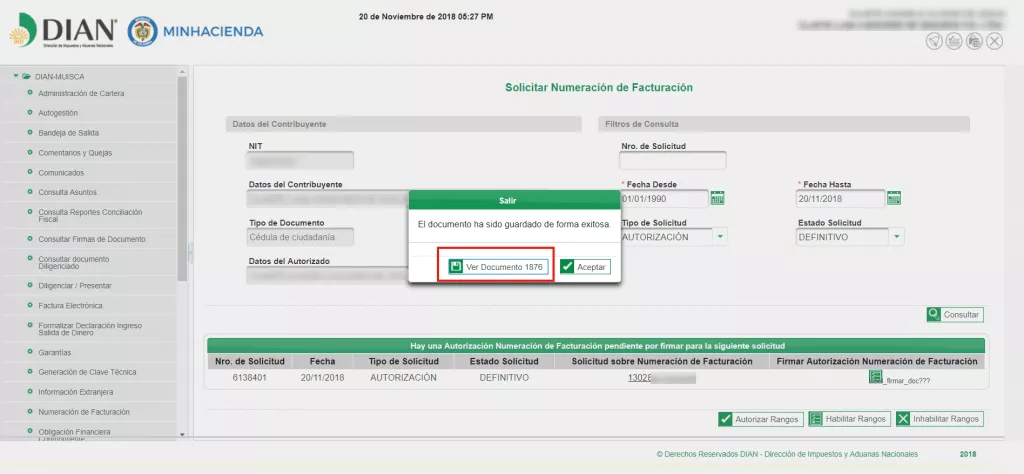Click the firmar document icon in table
Screen dimensions: 1024x474
point(875,378)
